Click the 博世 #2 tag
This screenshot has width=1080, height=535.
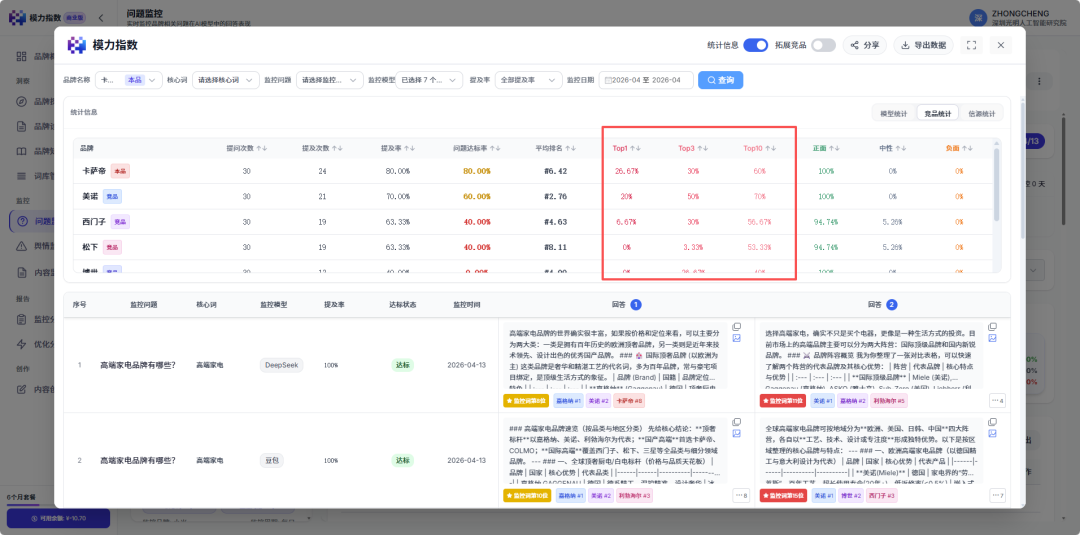pos(851,495)
